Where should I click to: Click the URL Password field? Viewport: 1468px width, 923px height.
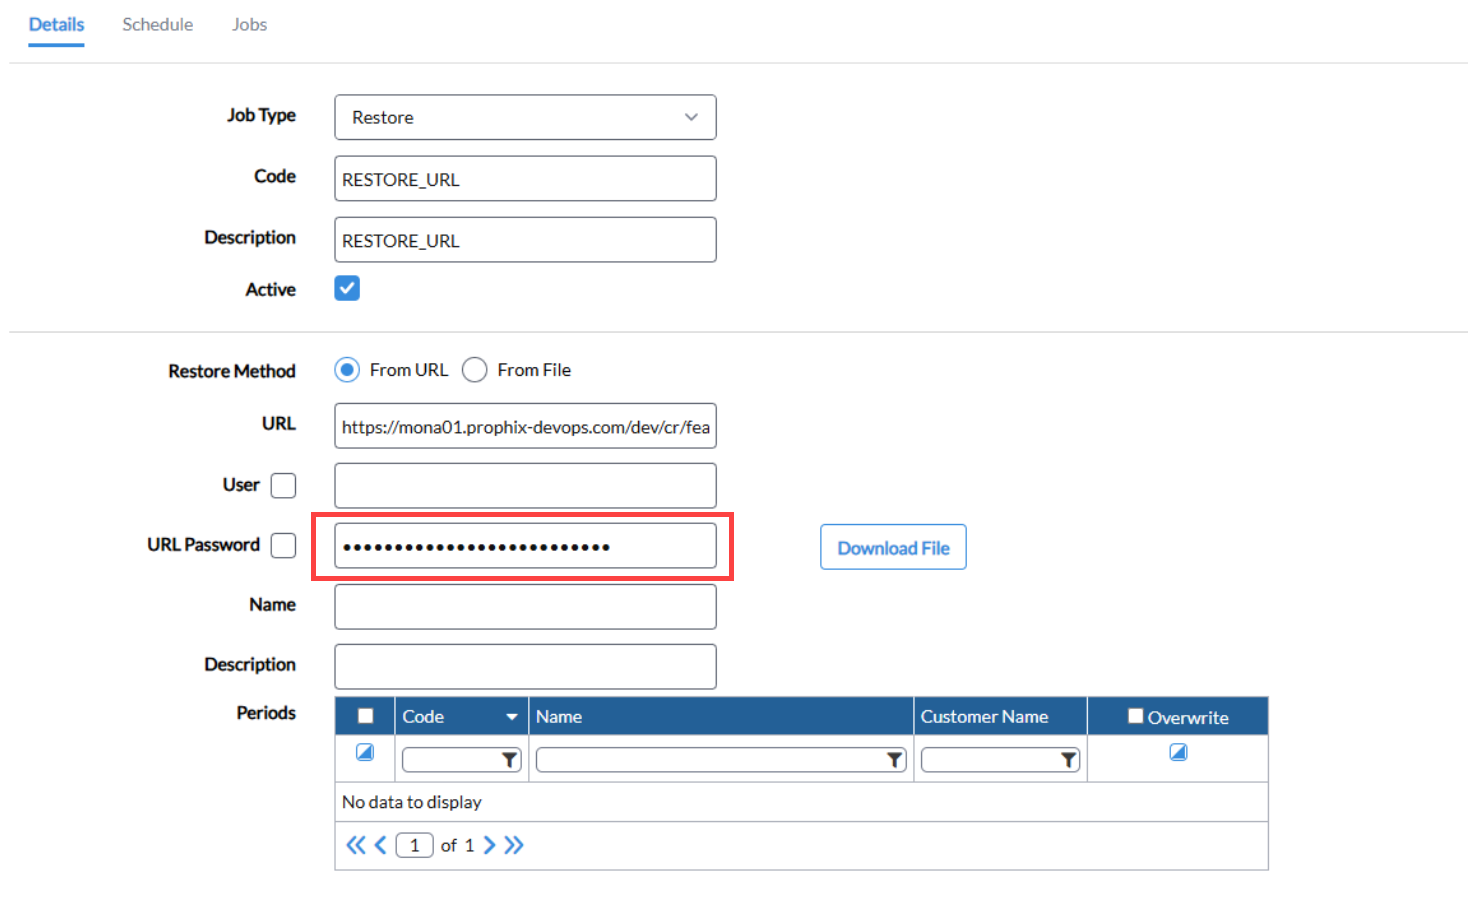click(525, 546)
